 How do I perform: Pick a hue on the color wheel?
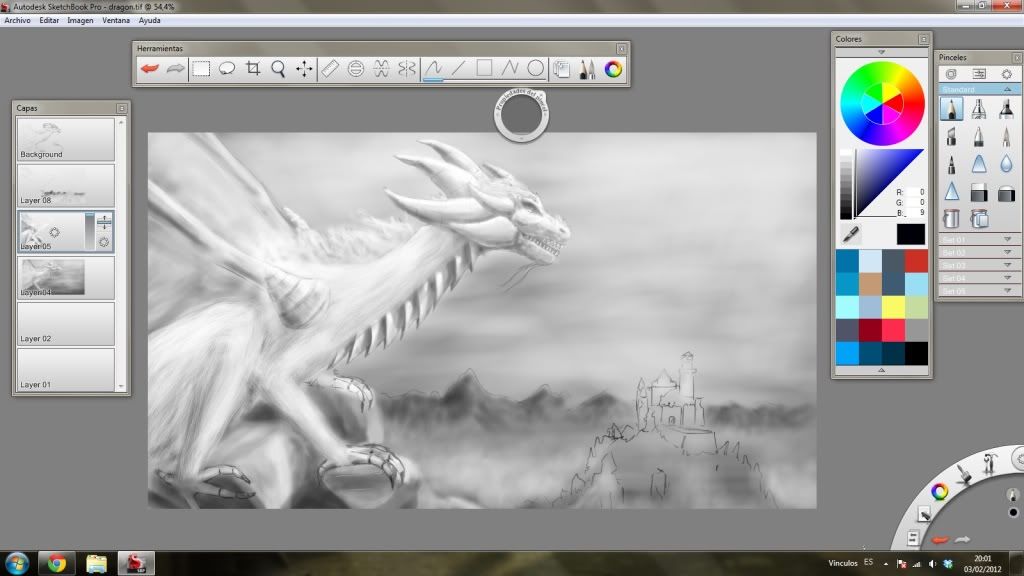click(882, 103)
